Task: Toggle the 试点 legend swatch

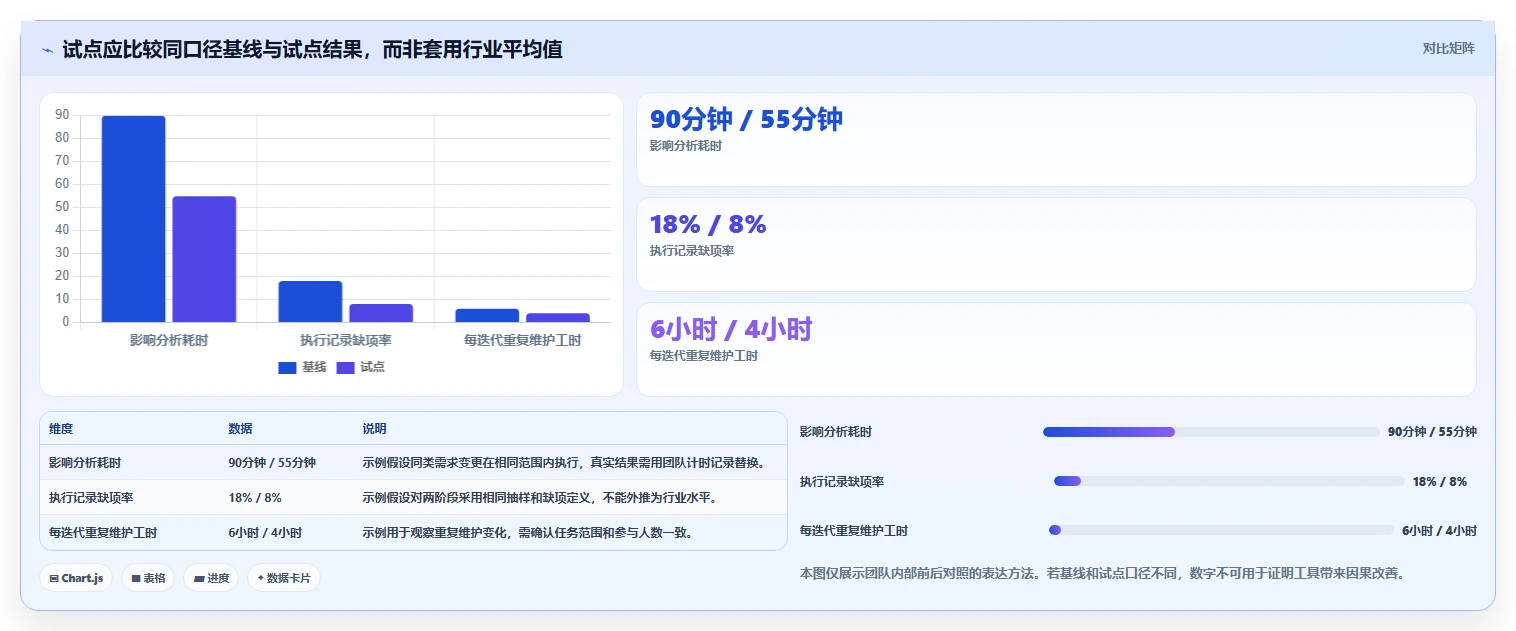Action: [x=346, y=368]
